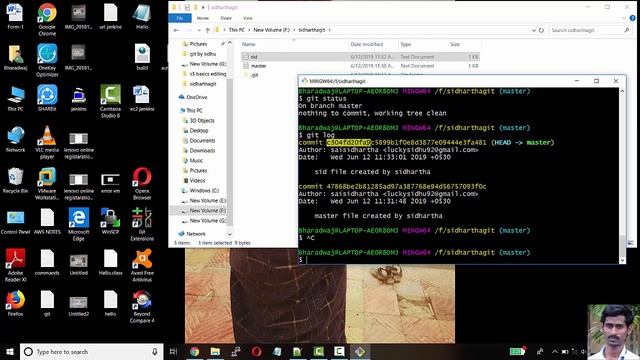Launch VLC media player desktop icon
This screenshot has width=640, height=360.
click(47, 142)
